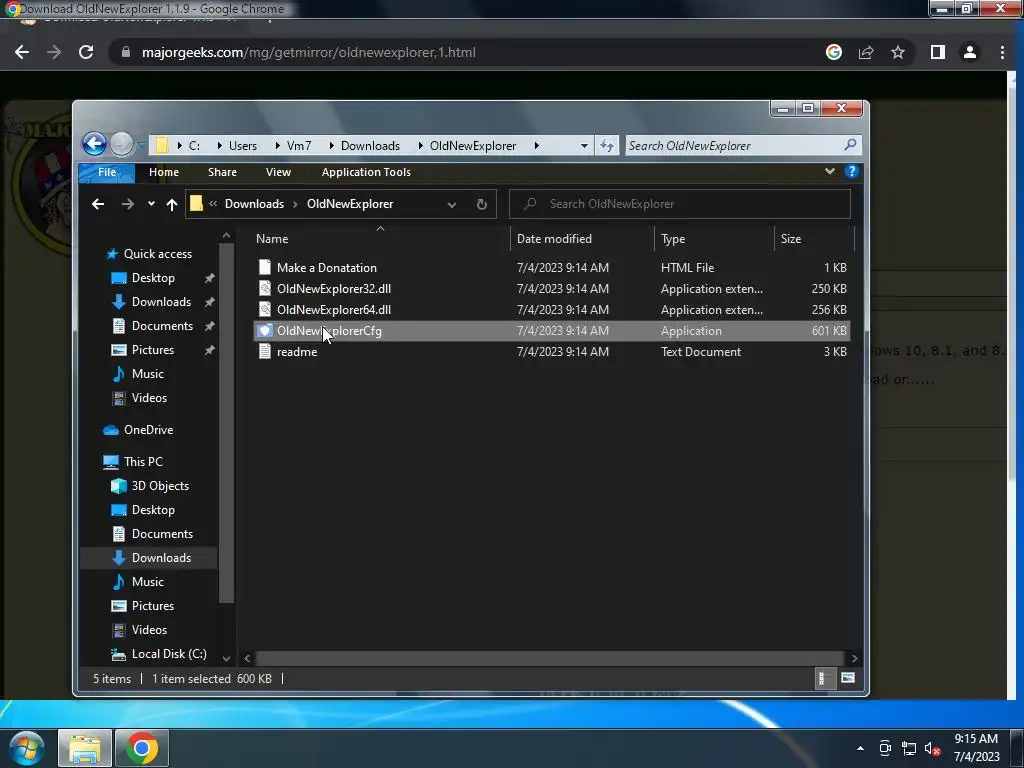The image size is (1024, 768).
Task: Open pinned Documents under Quick access
Action: coord(162,326)
